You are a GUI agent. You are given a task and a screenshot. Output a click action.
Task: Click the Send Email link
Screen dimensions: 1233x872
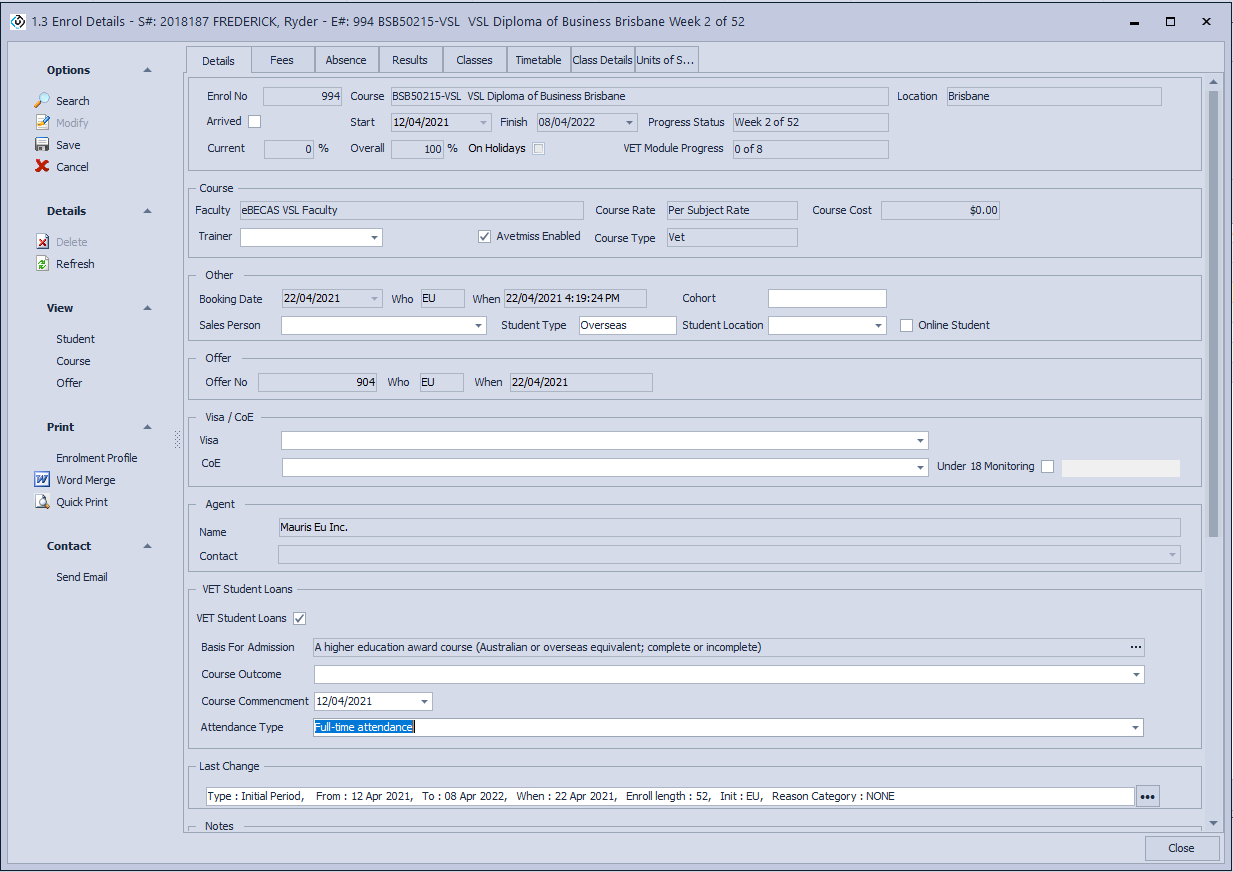coord(82,577)
